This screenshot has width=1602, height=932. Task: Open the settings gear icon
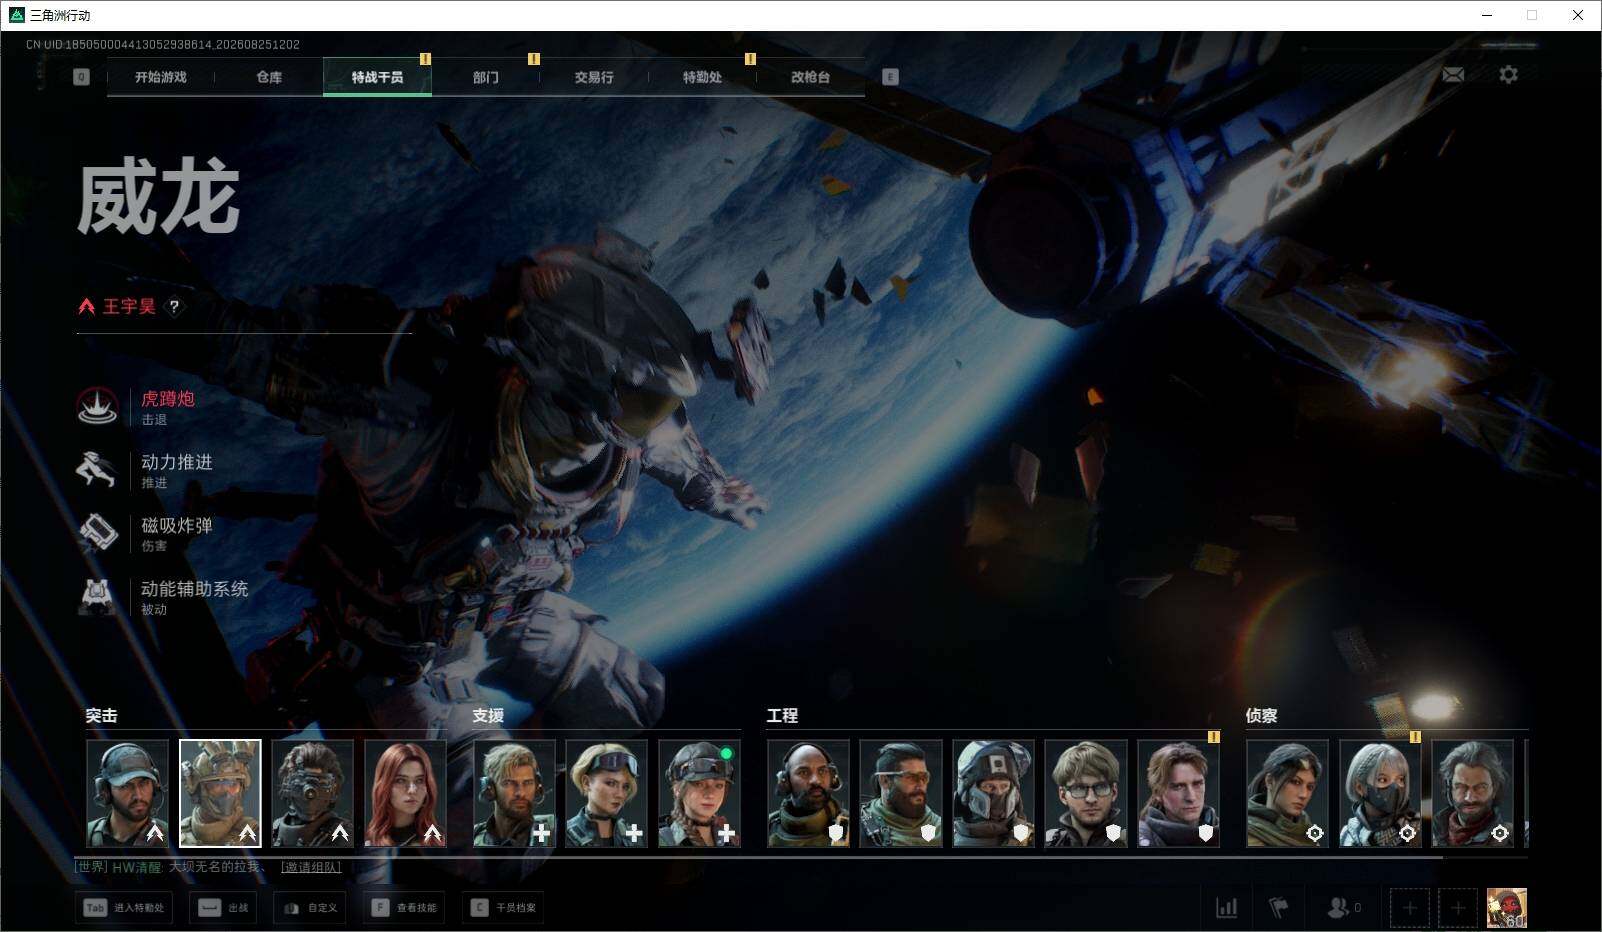[1508, 75]
